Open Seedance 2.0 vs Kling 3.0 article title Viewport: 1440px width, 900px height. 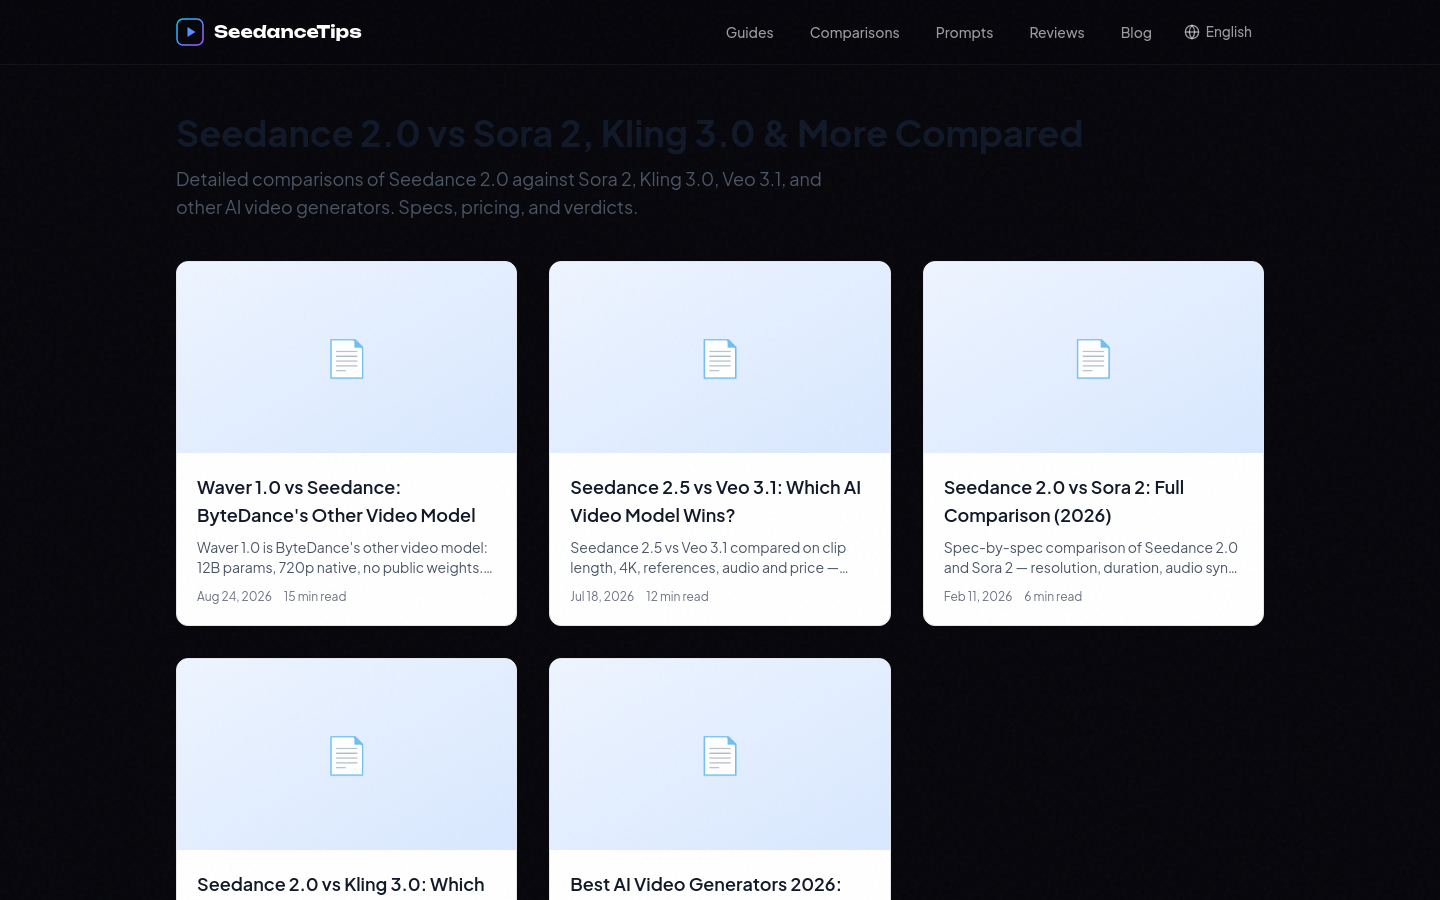pyautogui.click(x=341, y=885)
